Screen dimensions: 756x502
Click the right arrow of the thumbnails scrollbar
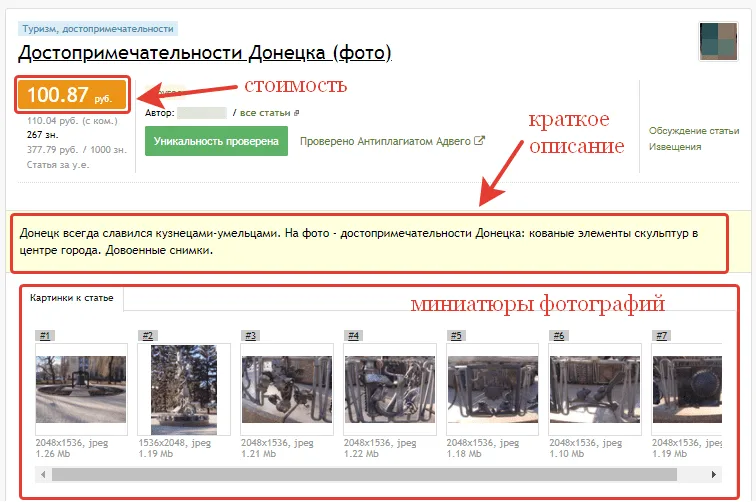714,475
